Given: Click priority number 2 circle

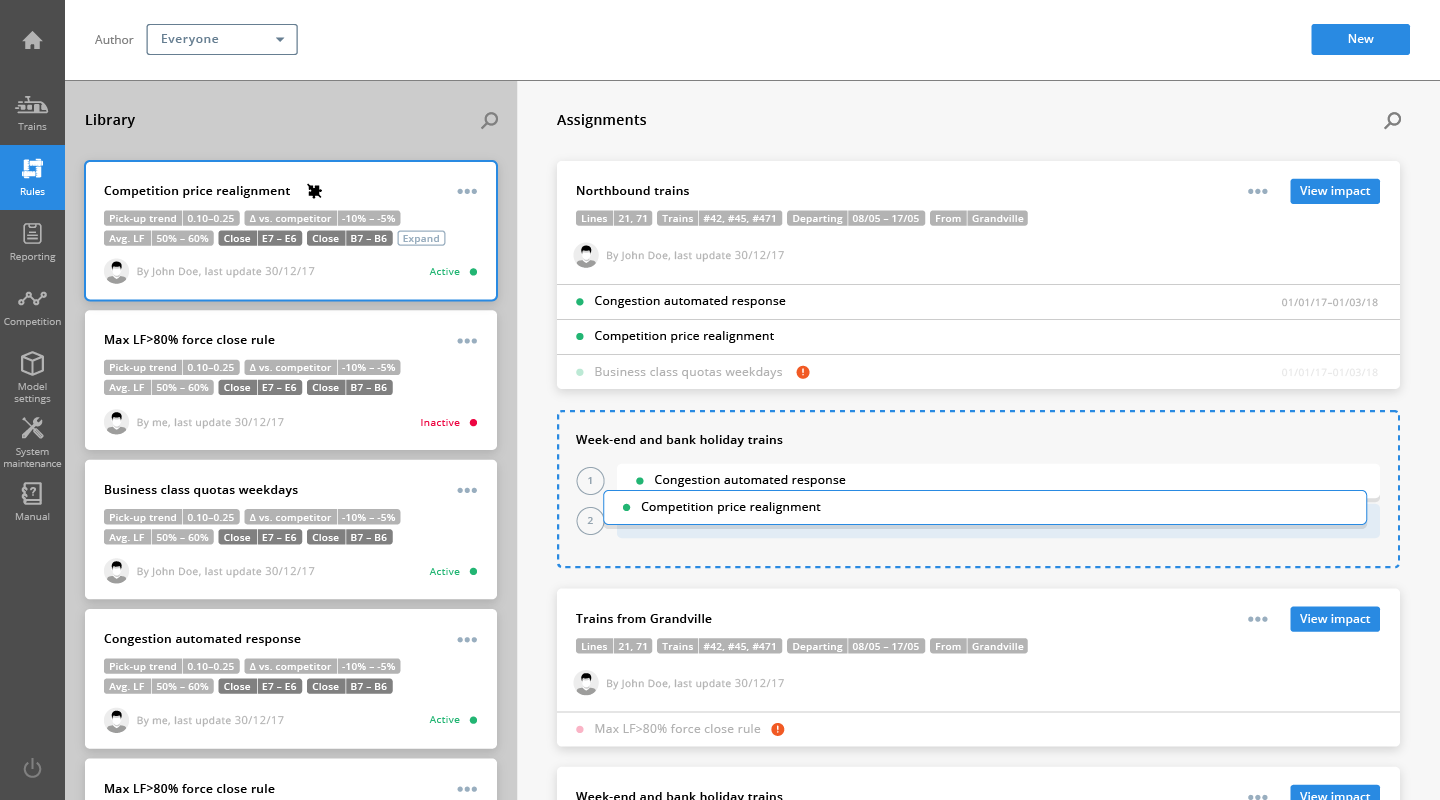Looking at the screenshot, I should pyautogui.click(x=590, y=521).
